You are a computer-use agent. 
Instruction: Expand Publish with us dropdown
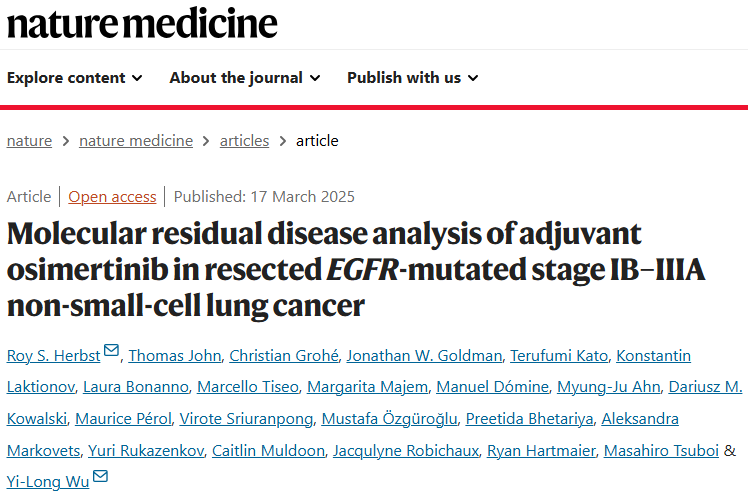(x=413, y=78)
